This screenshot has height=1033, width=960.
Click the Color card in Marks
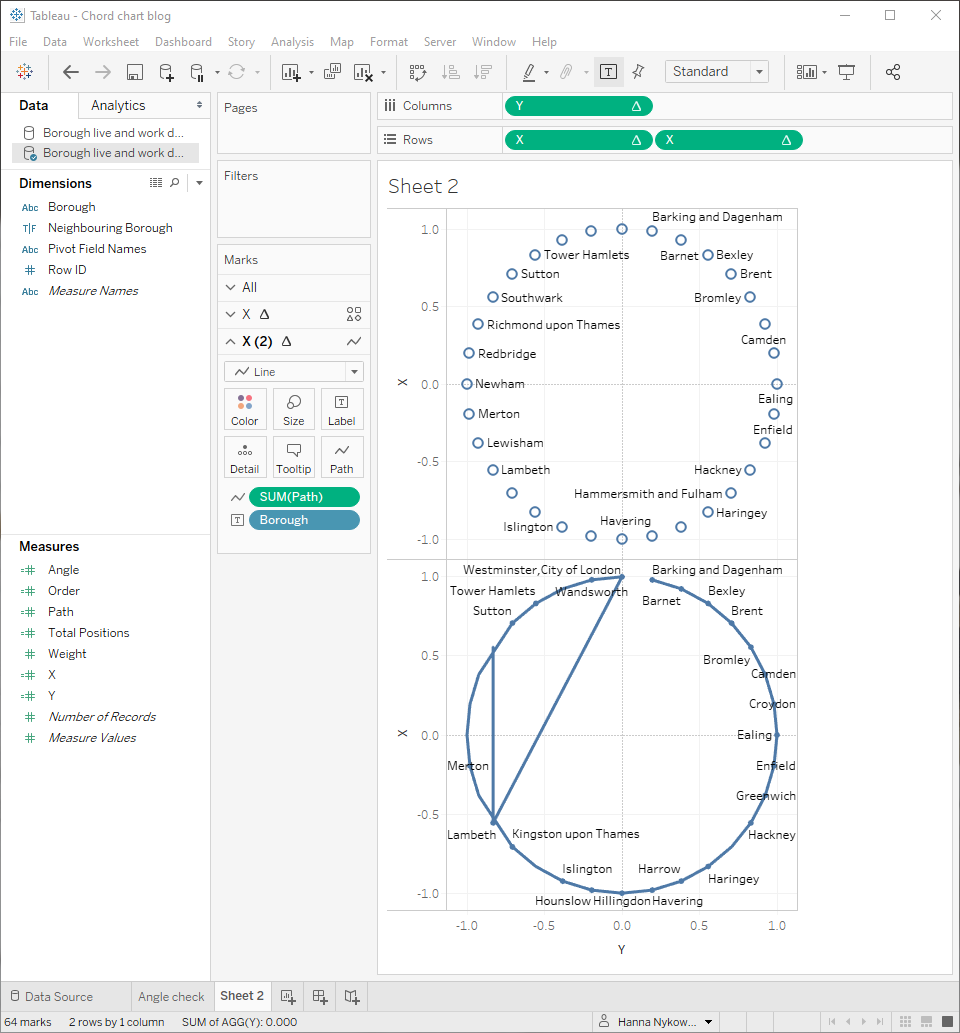point(245,409)
